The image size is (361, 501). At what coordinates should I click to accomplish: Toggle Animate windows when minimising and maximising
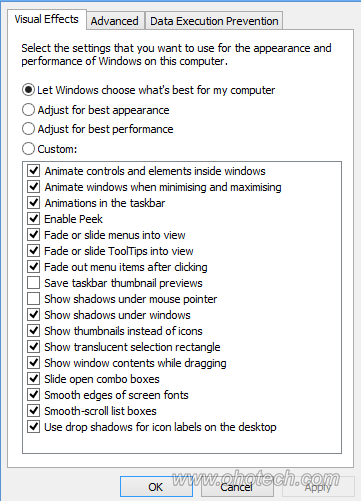point(34,187)
